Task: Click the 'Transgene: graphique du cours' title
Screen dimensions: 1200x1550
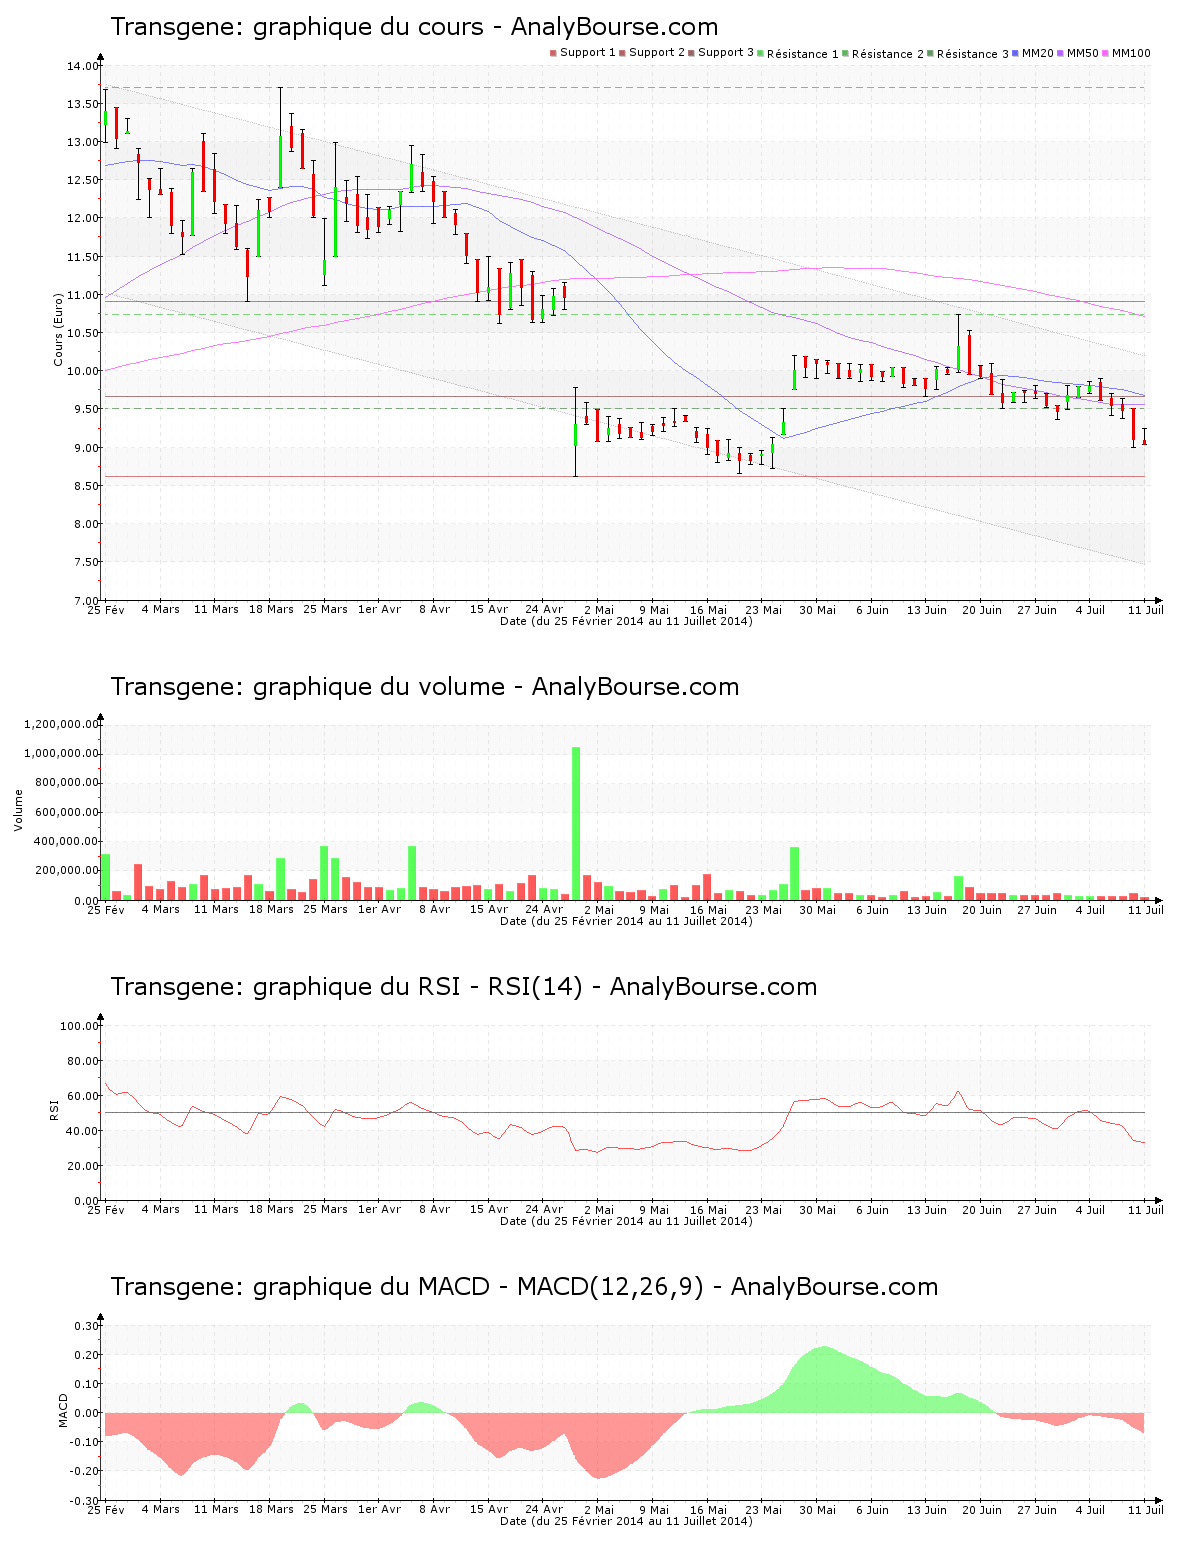Action: [x=414, y=27]
